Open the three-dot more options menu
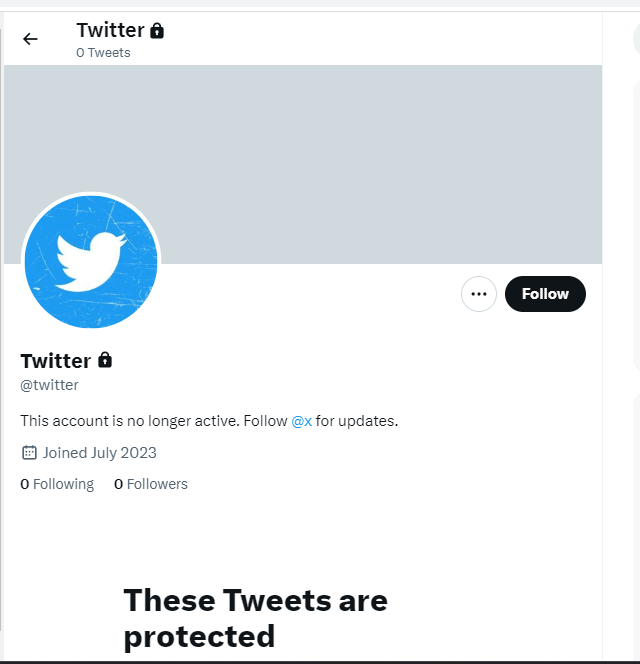The height and width of the screenshot is (664, 640). (x=479, y=294)
